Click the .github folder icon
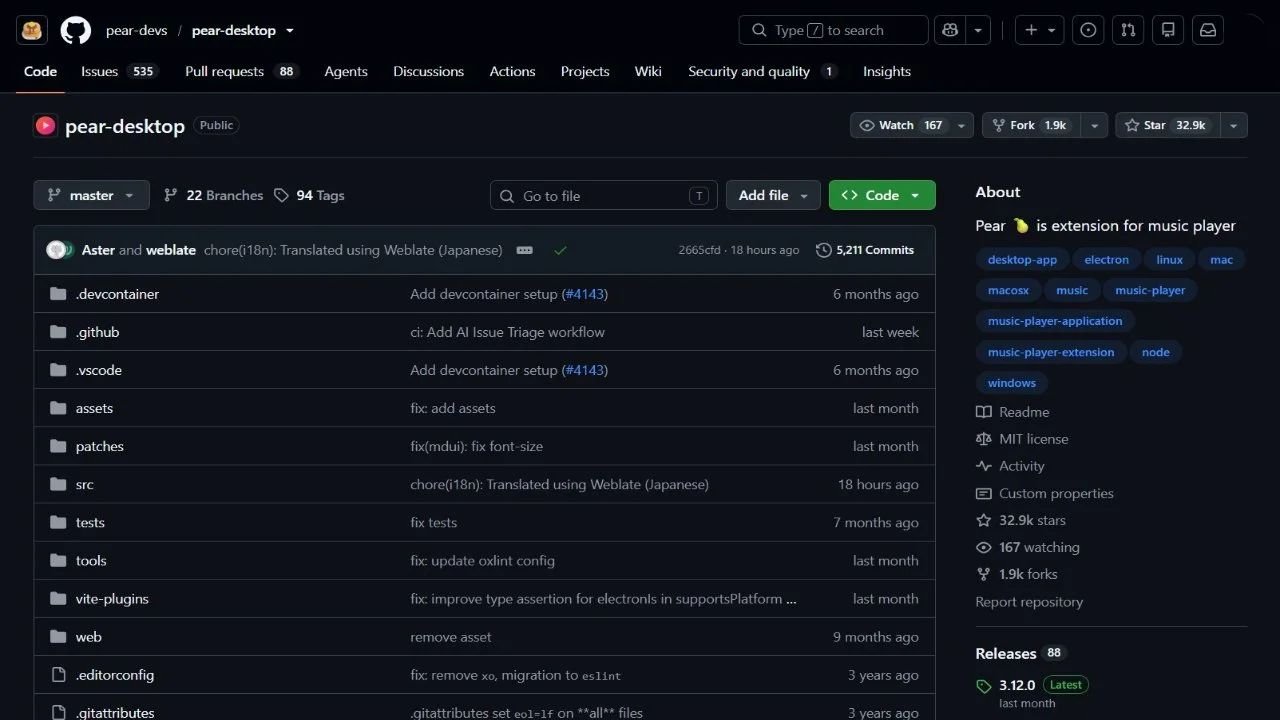1280x720 pixels. click(x=57, y=332)
